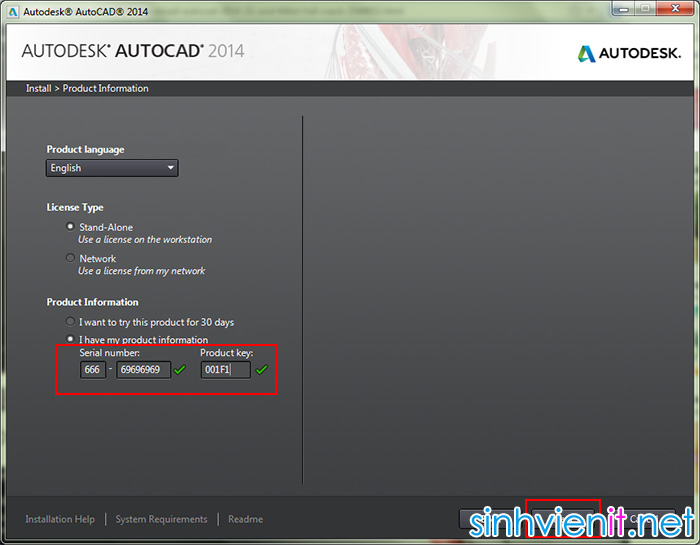The width and height of the screenshot is (700, 545).
Task: Open the Readme link
Action: 246,519
